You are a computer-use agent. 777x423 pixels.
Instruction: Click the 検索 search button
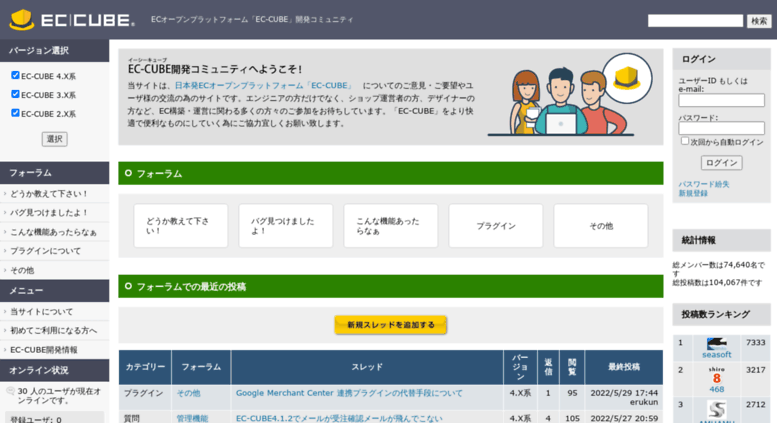pyautogui.click(x=759, y=21)
